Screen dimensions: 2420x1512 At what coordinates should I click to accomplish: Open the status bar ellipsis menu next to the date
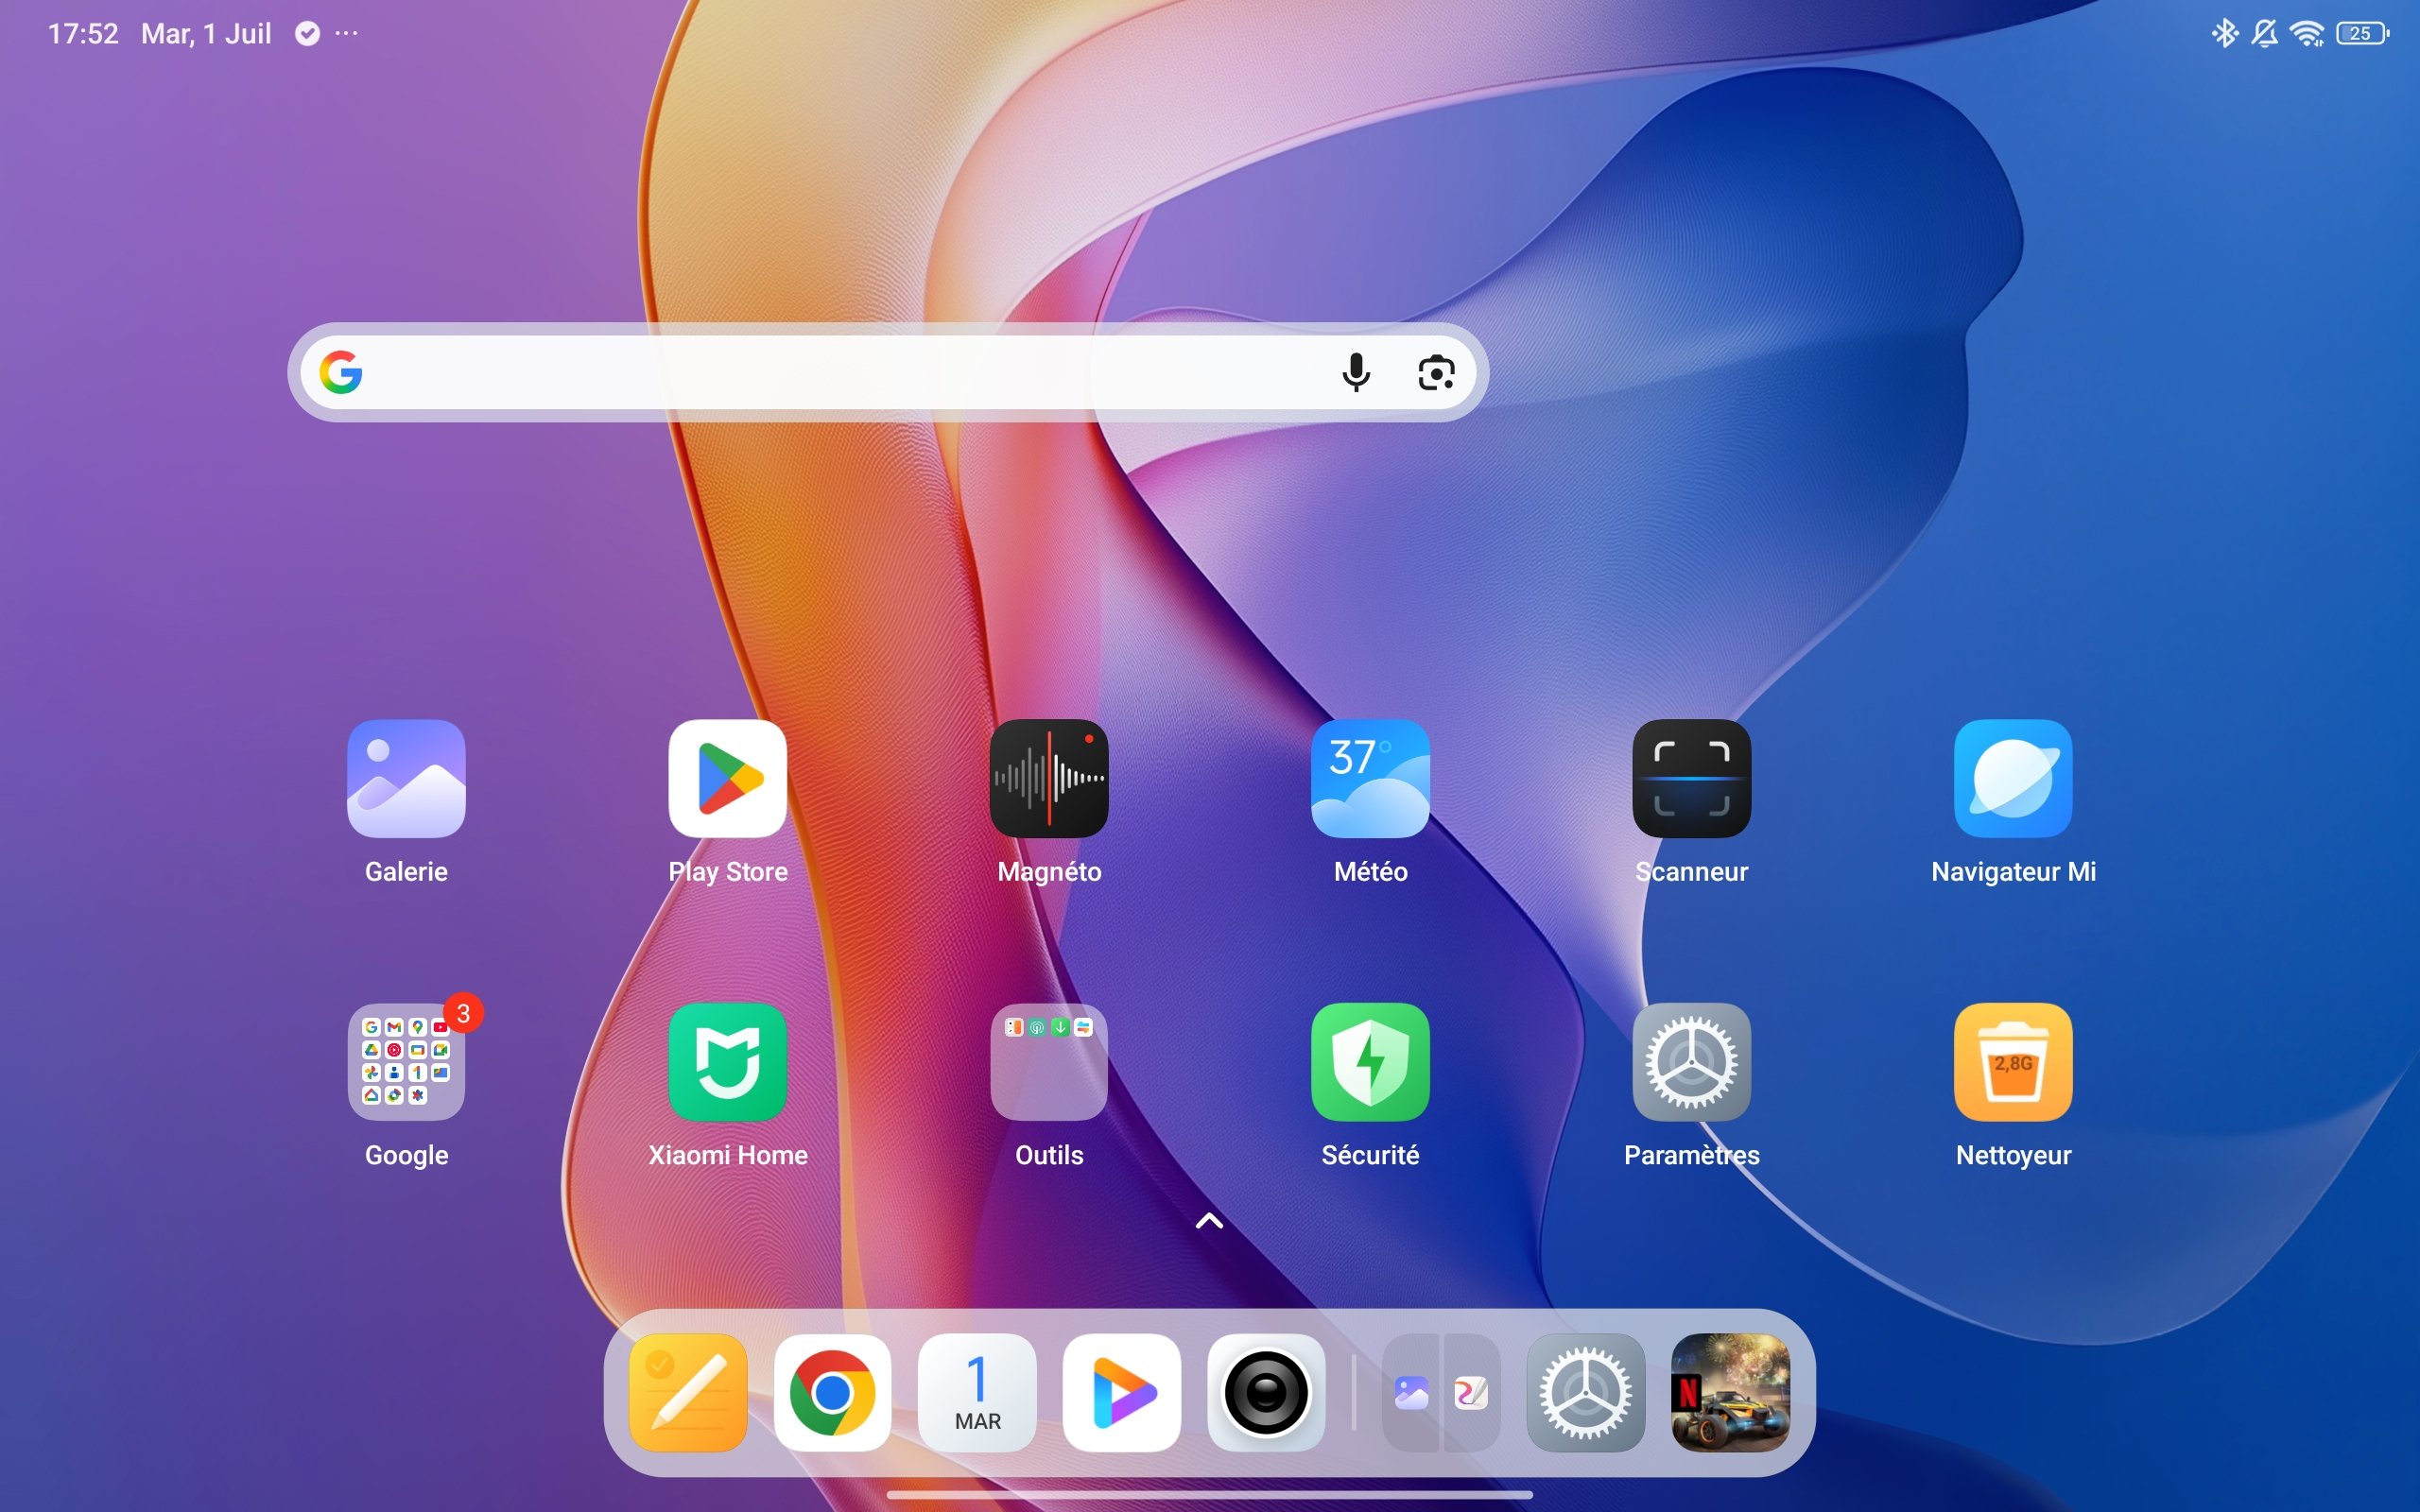click(x=347, y=33)
